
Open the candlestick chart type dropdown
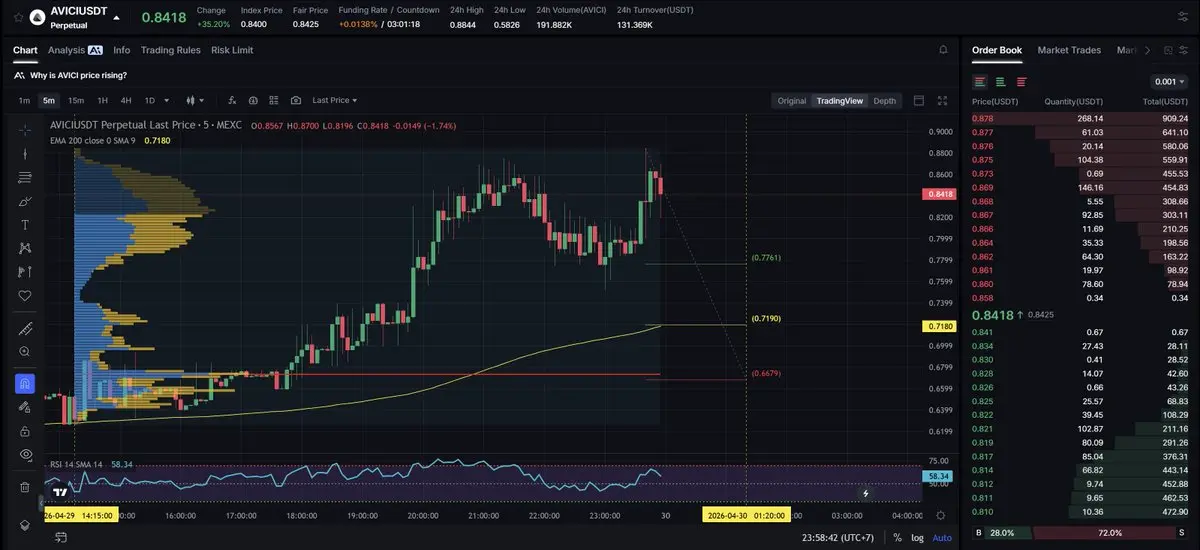point(195,100)
